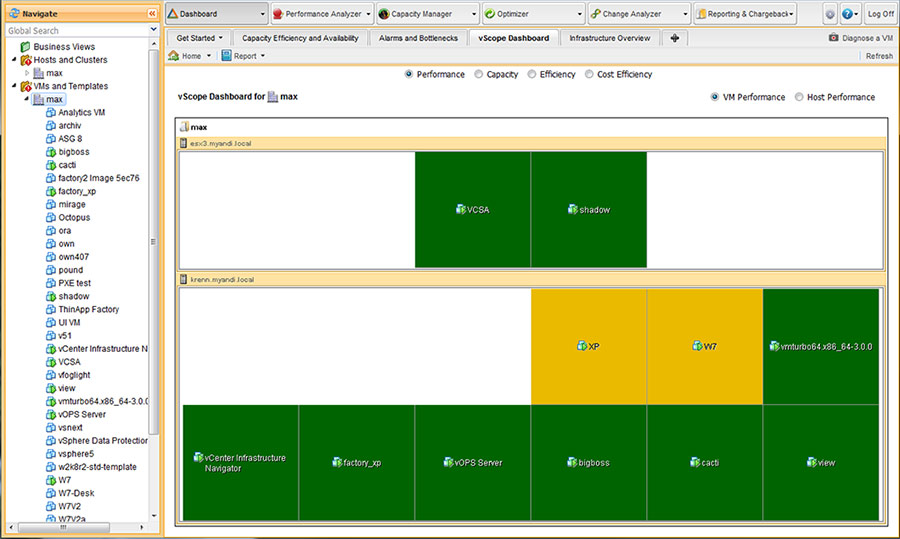Image resolution: width=900 pixels, height=539 pixels.
Task: Click the navigation tree horizontal scrollbar
Action: 63,526
